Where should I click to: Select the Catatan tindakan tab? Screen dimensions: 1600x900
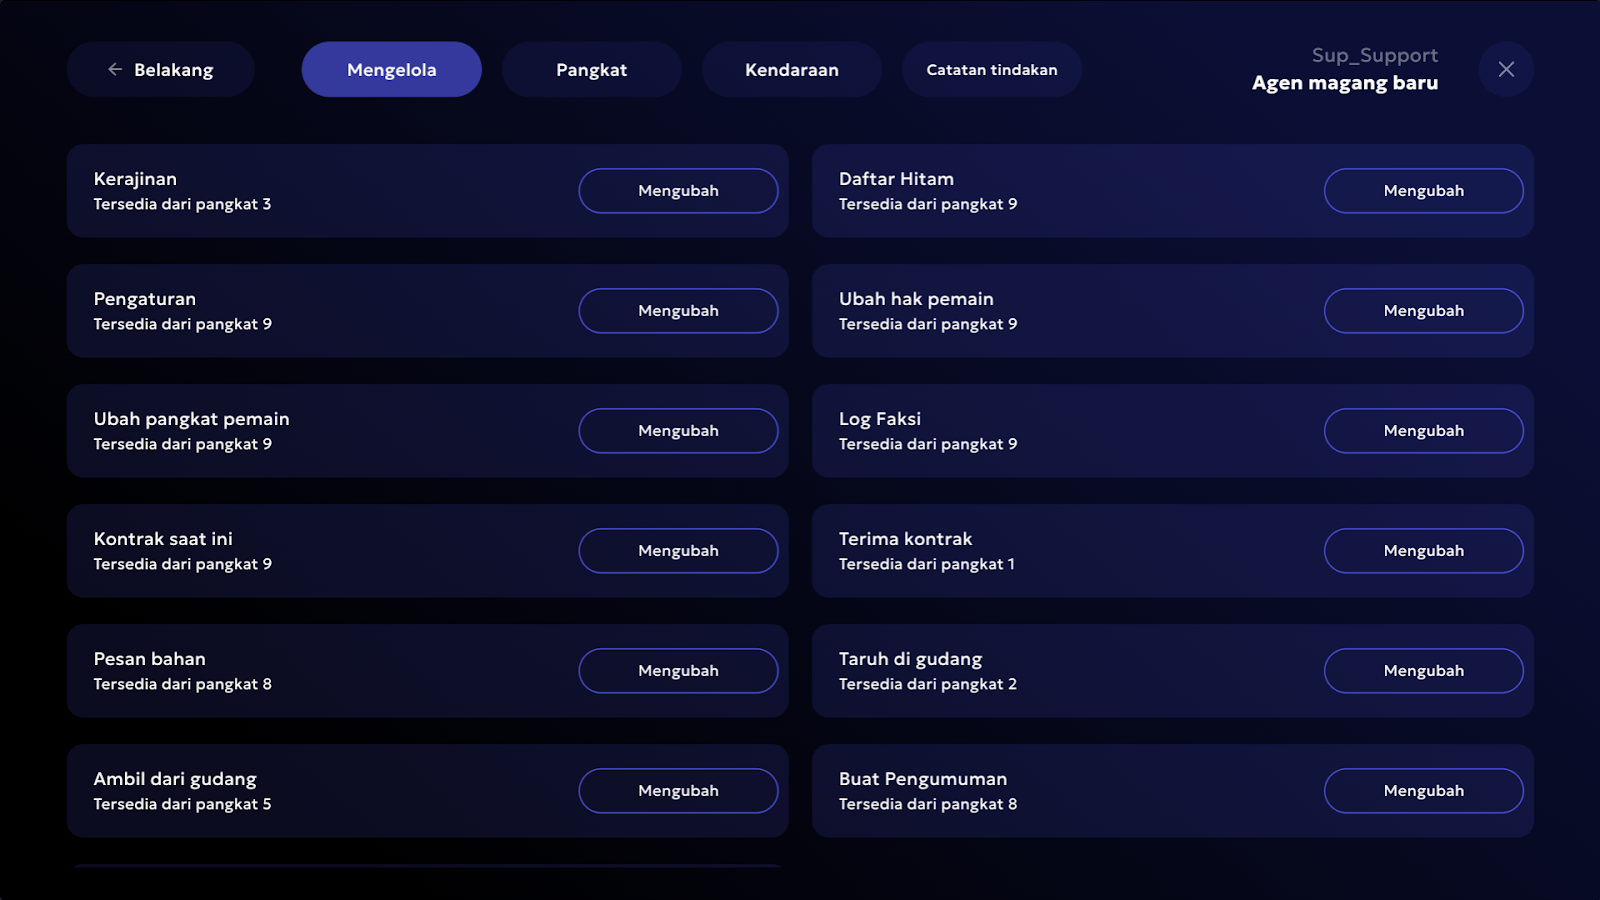tap(992, 69)
